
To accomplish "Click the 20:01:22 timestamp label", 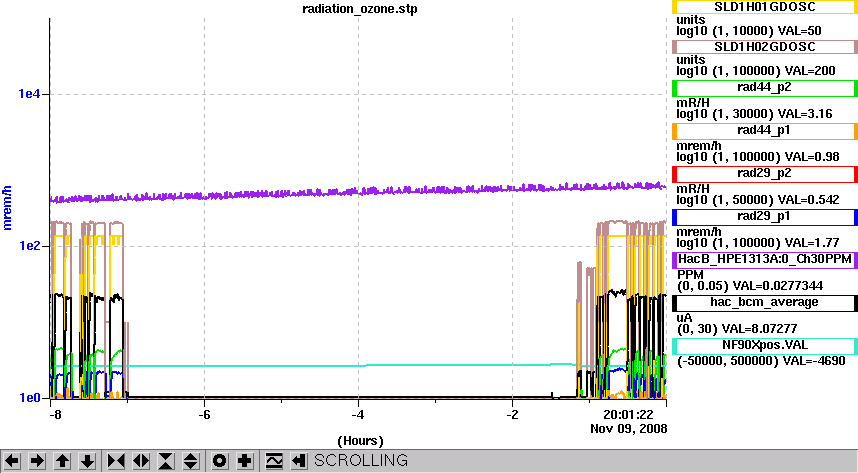I will 628,414.
